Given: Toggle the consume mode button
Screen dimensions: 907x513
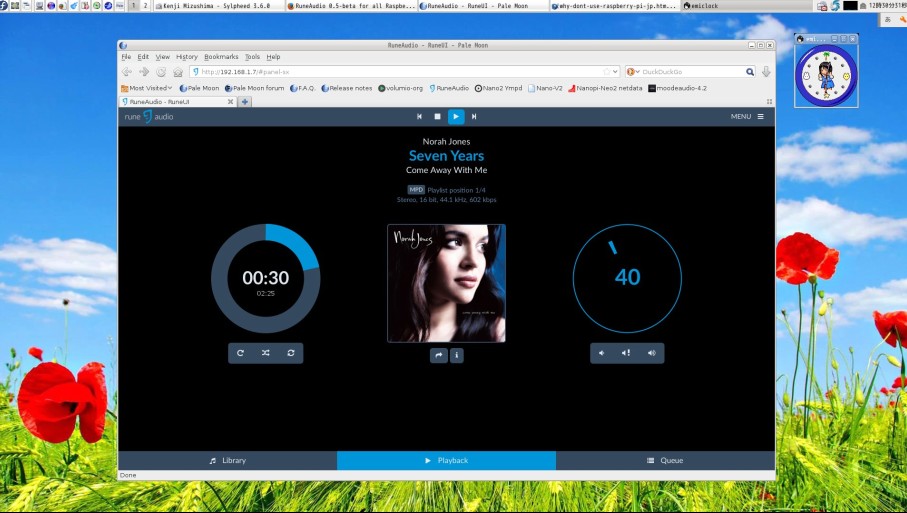Looking at the screenshot, I should click(x=291, y=353).
